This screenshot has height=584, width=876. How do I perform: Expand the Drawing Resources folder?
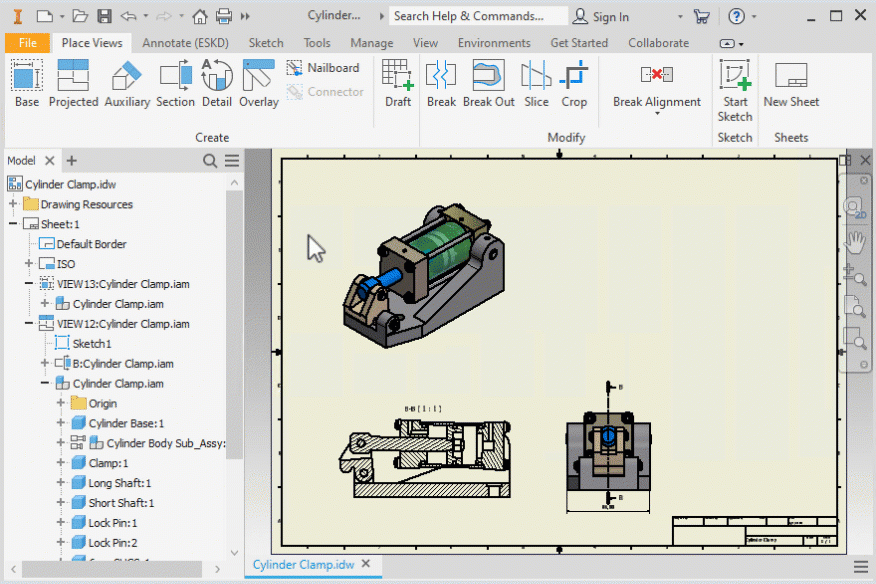(13, 204)
